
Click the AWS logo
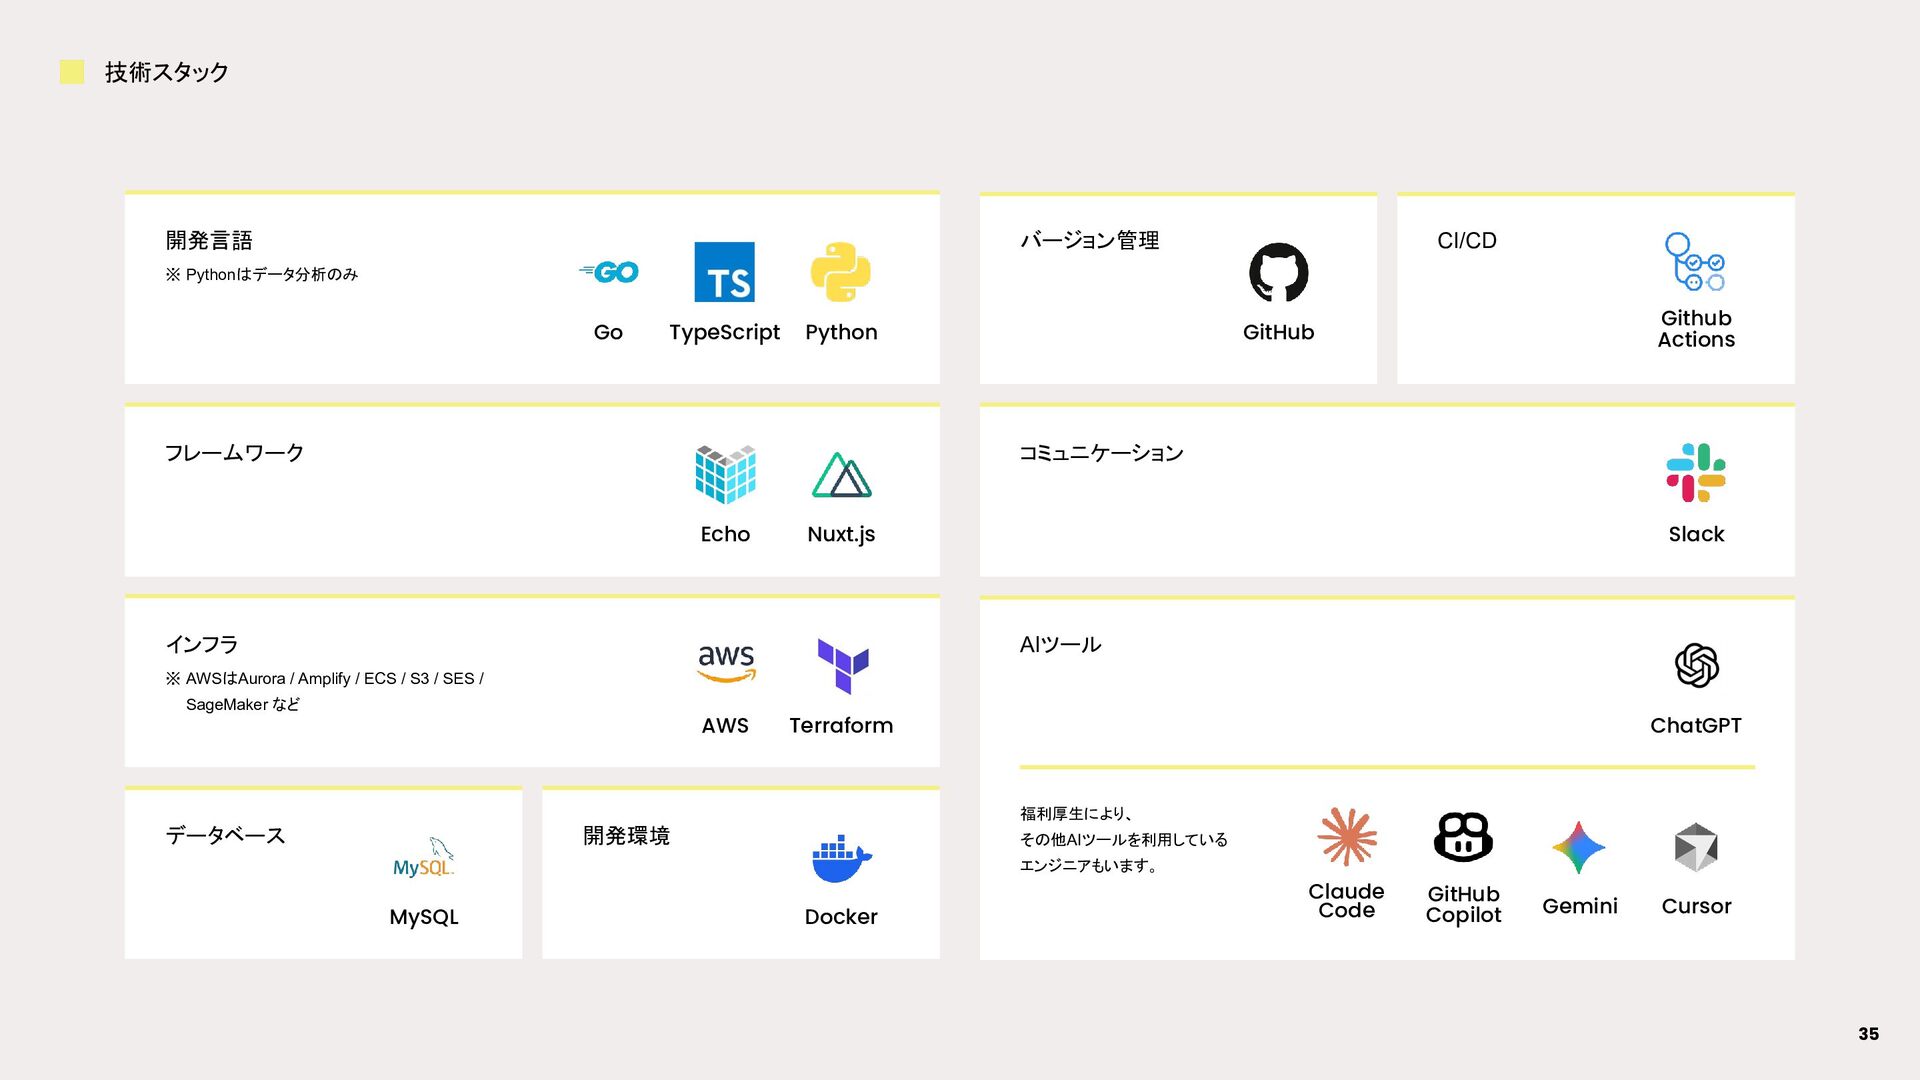726,664
